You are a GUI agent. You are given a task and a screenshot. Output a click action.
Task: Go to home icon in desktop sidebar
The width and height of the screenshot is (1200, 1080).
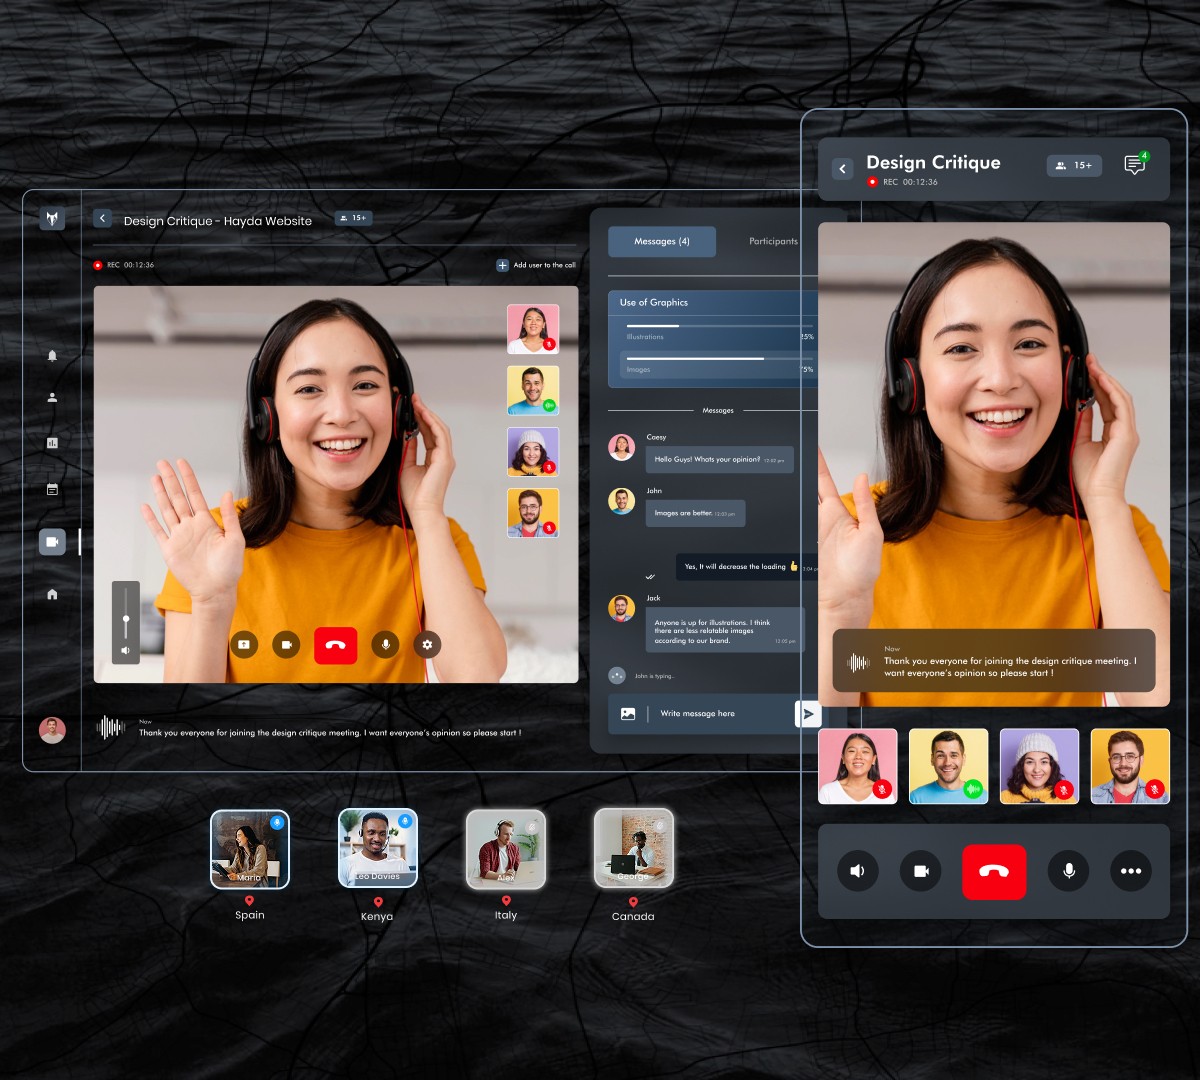(52, 594)
